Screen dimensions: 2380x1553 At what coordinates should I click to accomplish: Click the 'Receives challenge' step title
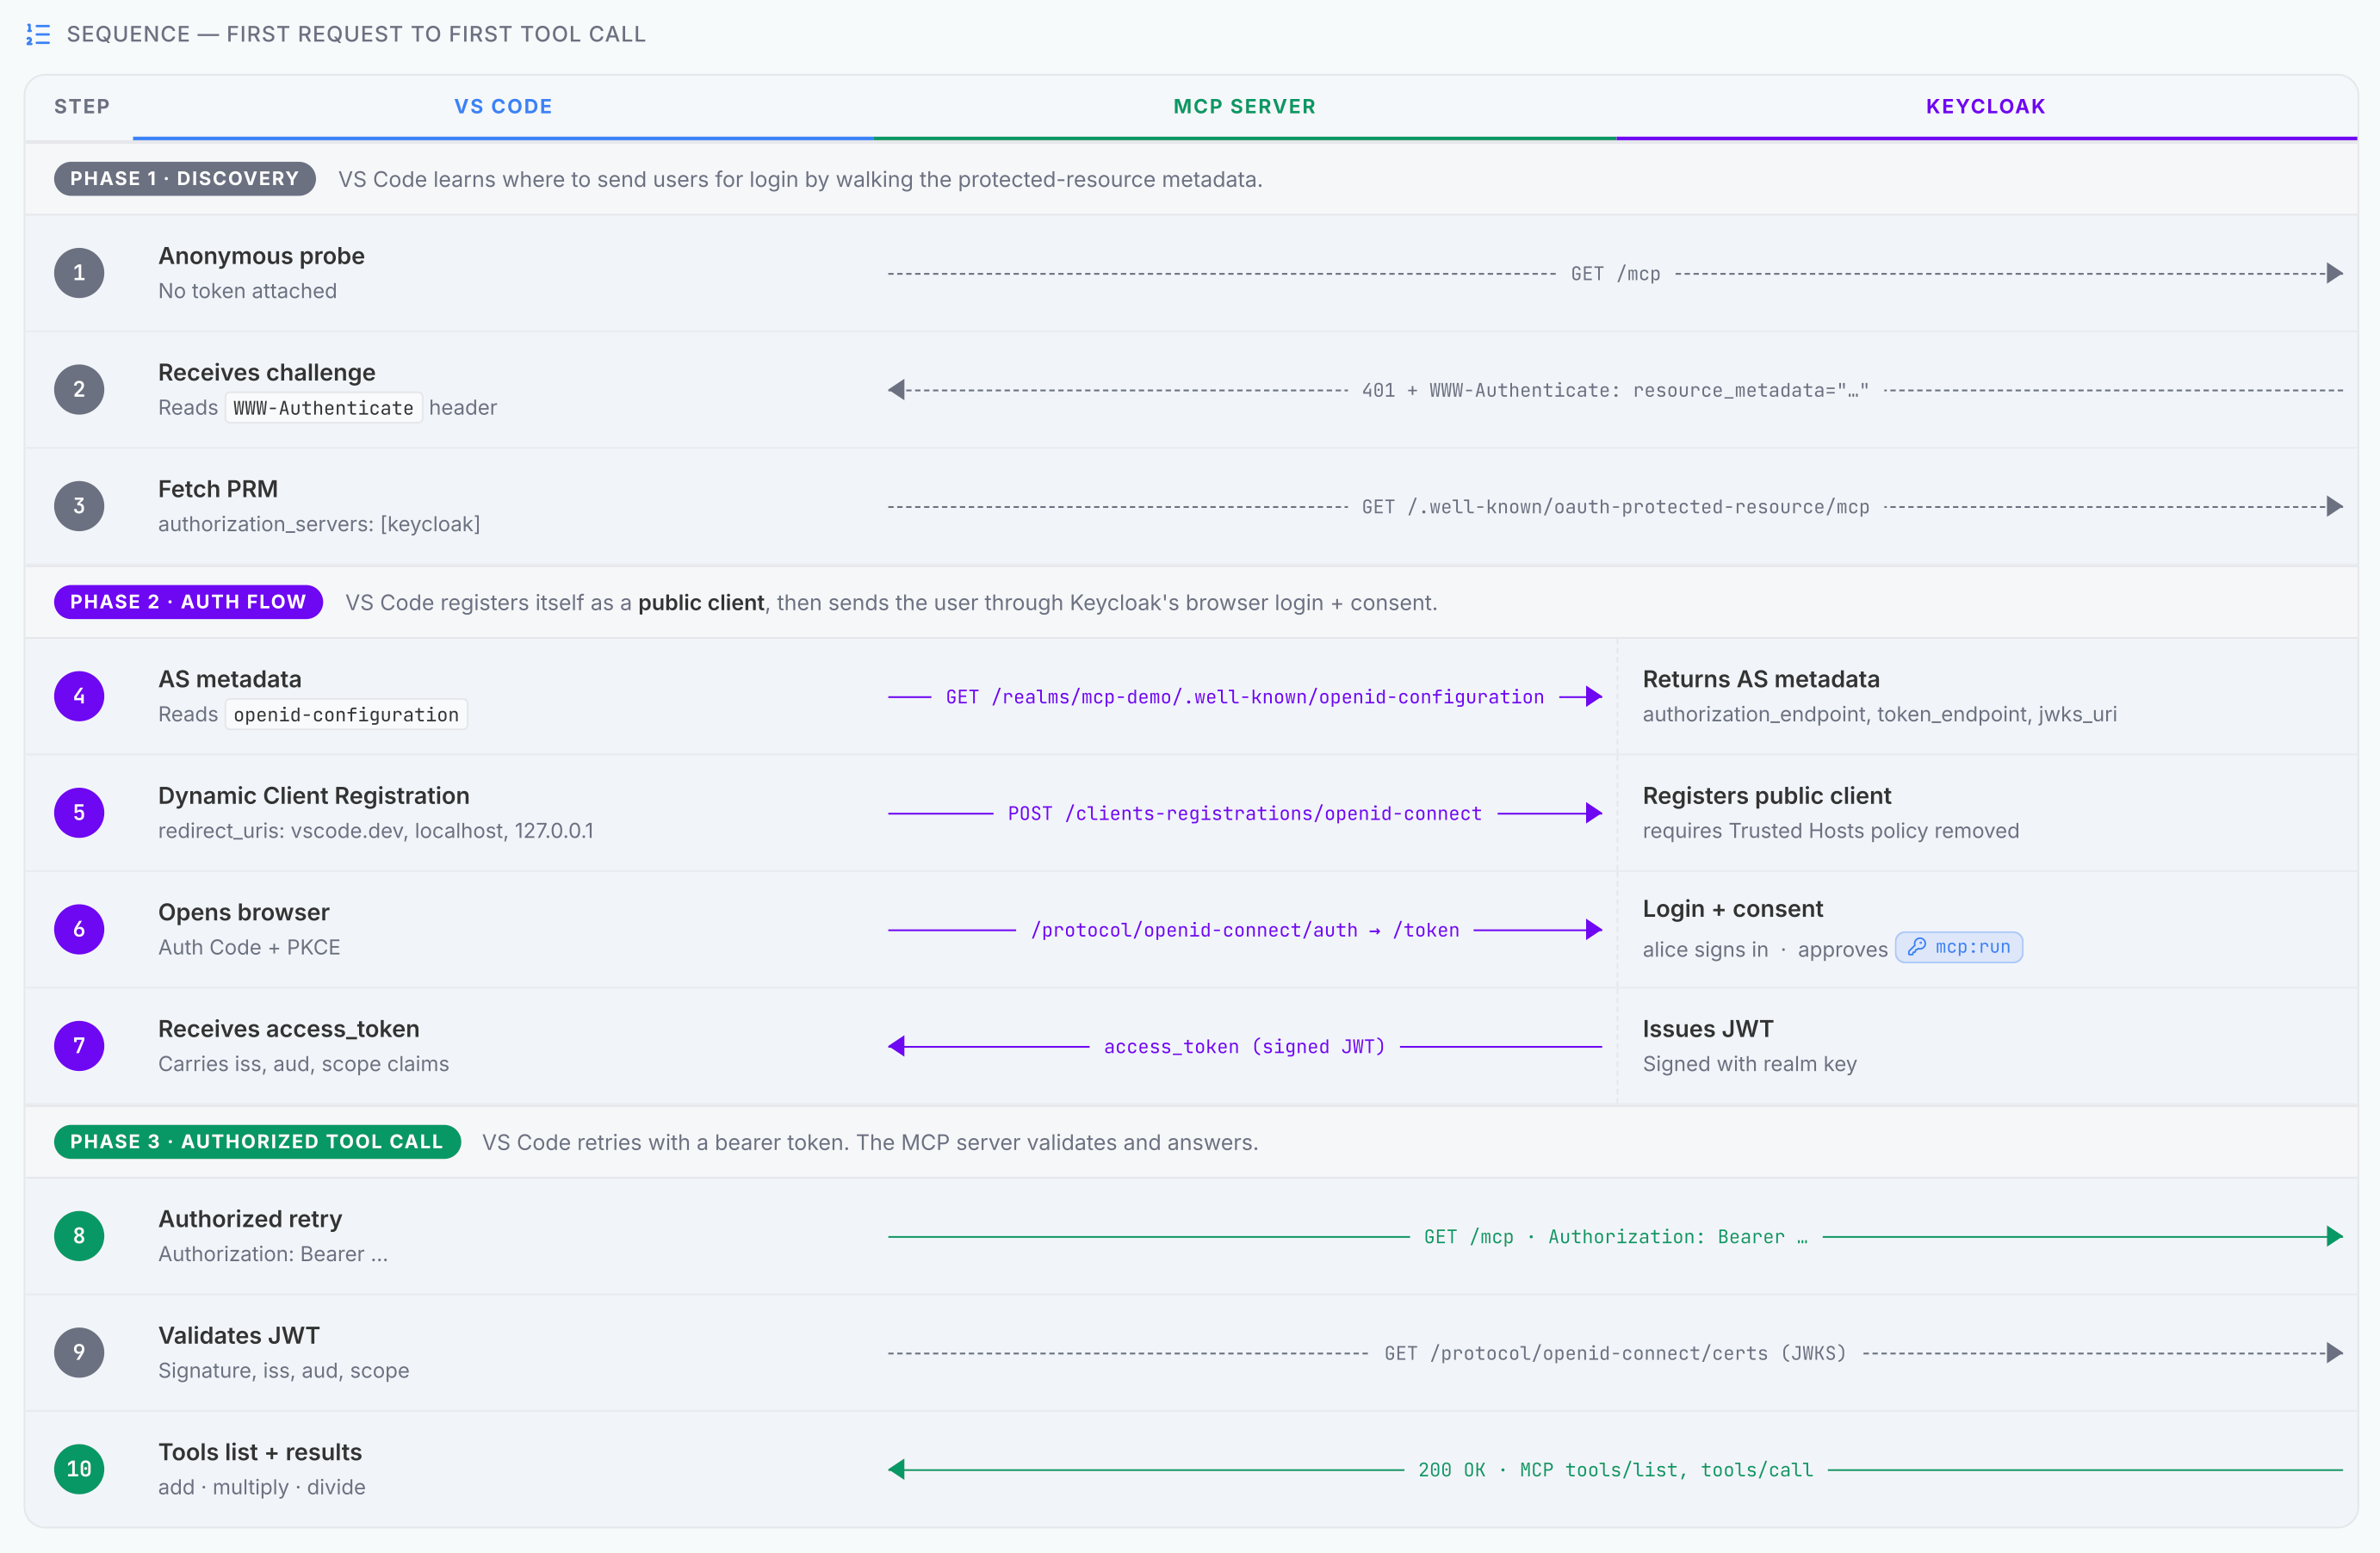[x=266, y=372]
